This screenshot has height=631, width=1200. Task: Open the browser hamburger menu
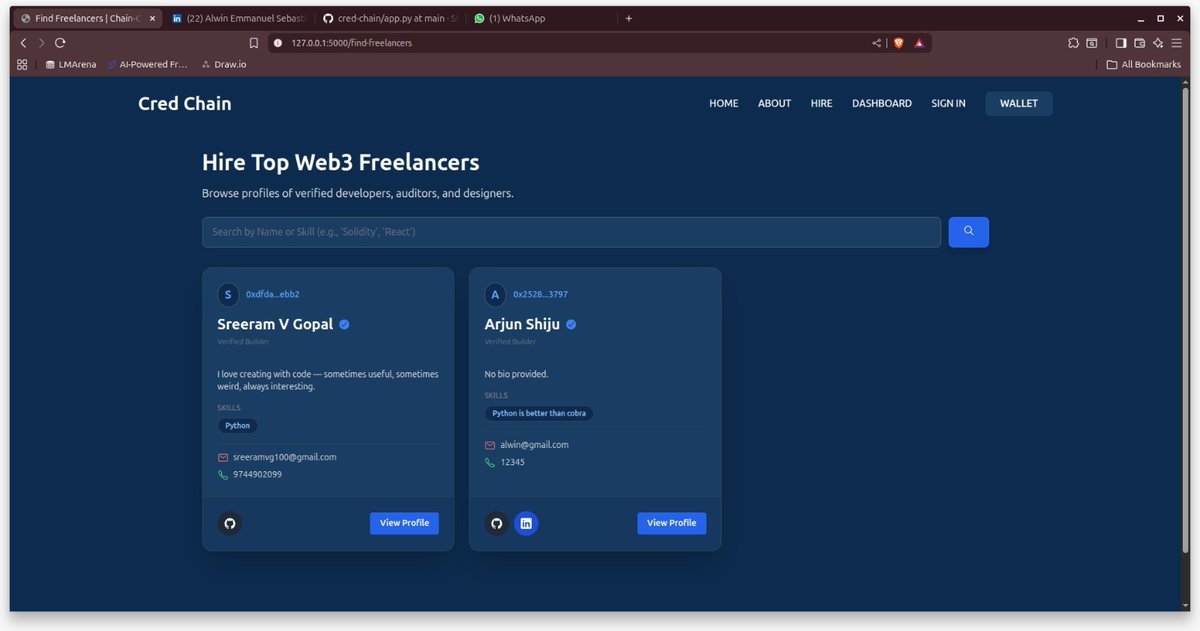click(x=1176, y=43)
